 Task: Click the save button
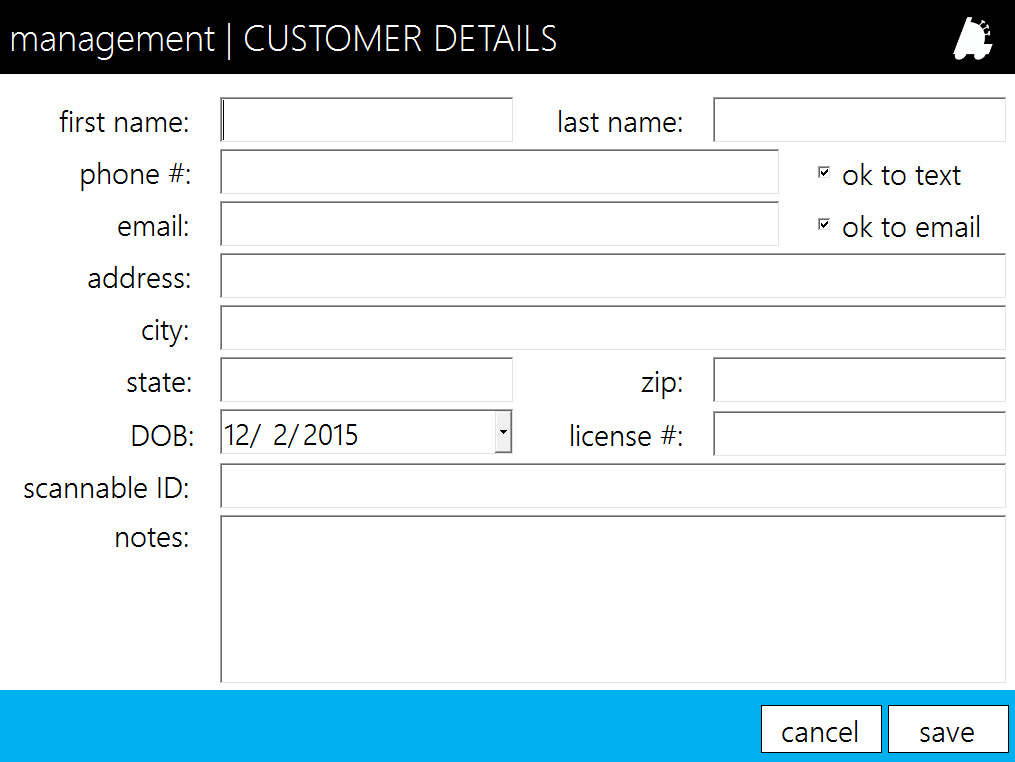(948, 729)
